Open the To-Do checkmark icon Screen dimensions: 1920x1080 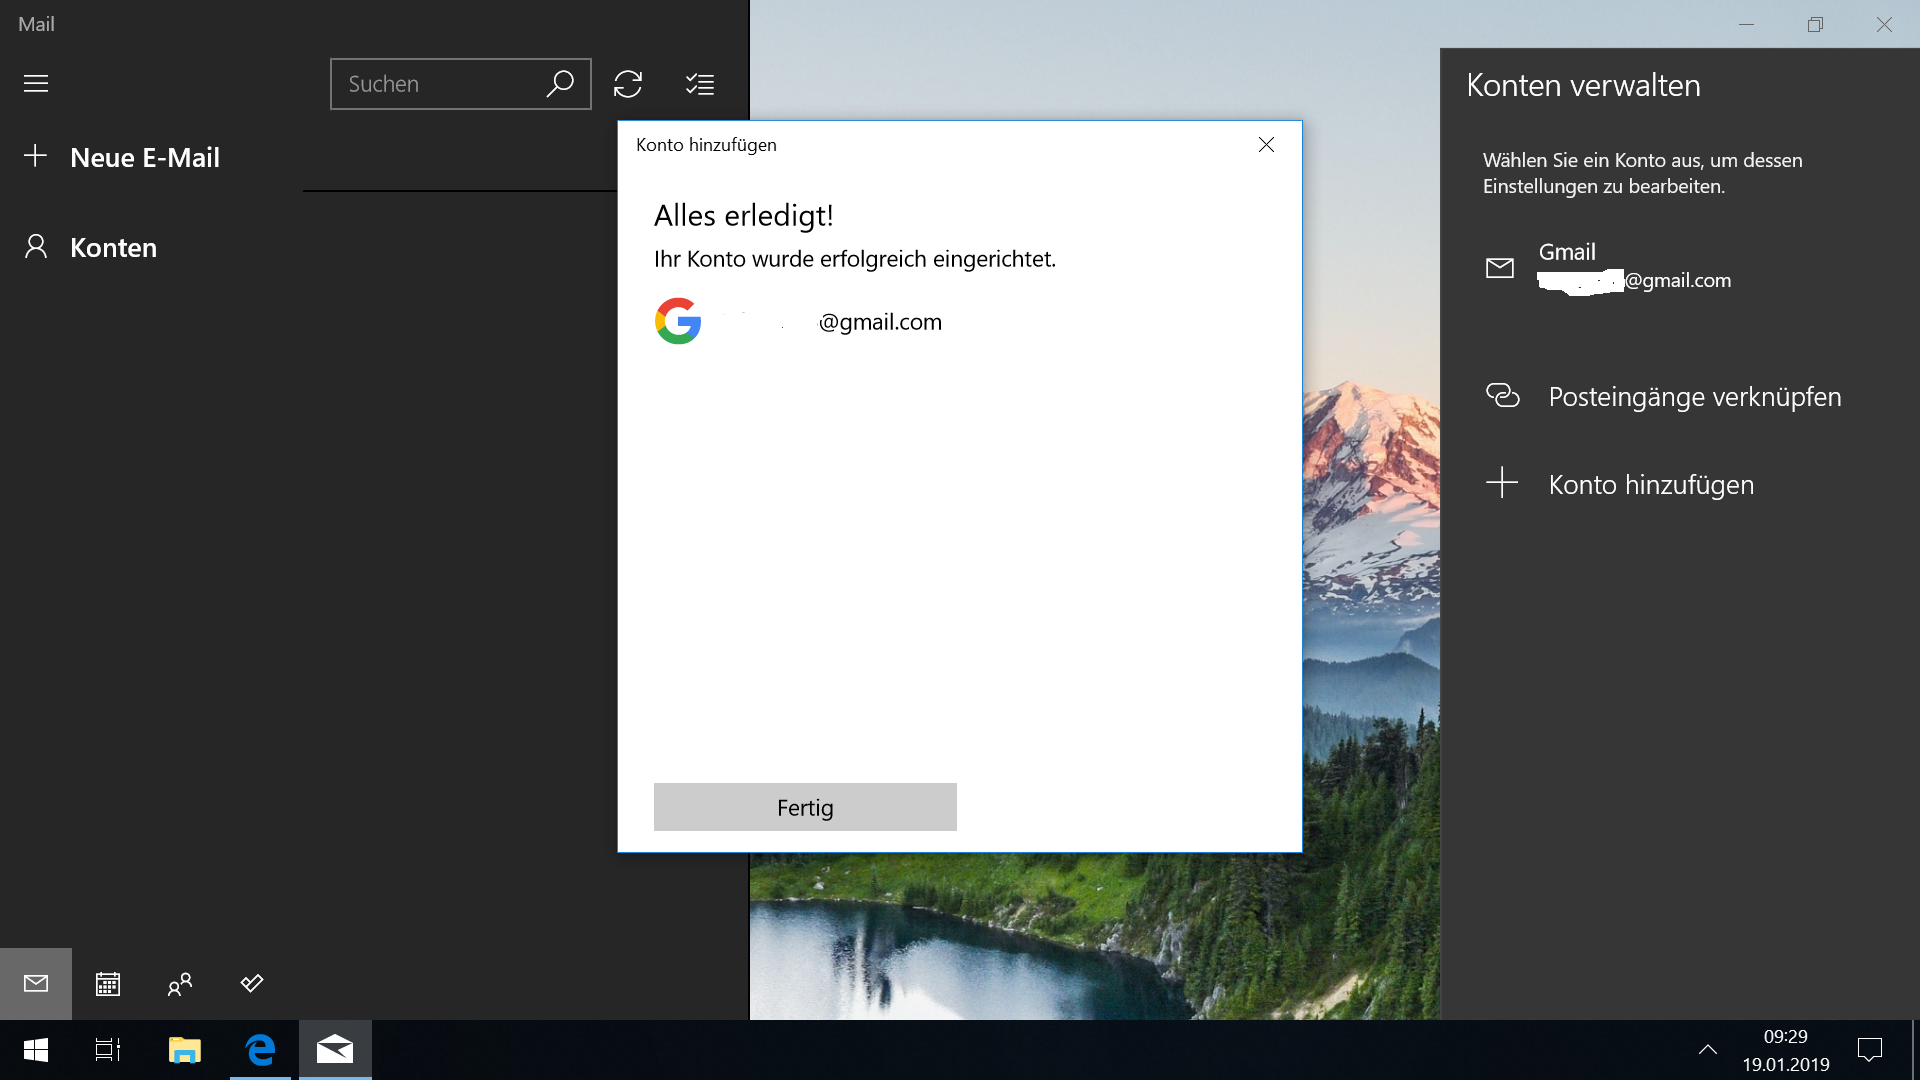tap(252, 984)
